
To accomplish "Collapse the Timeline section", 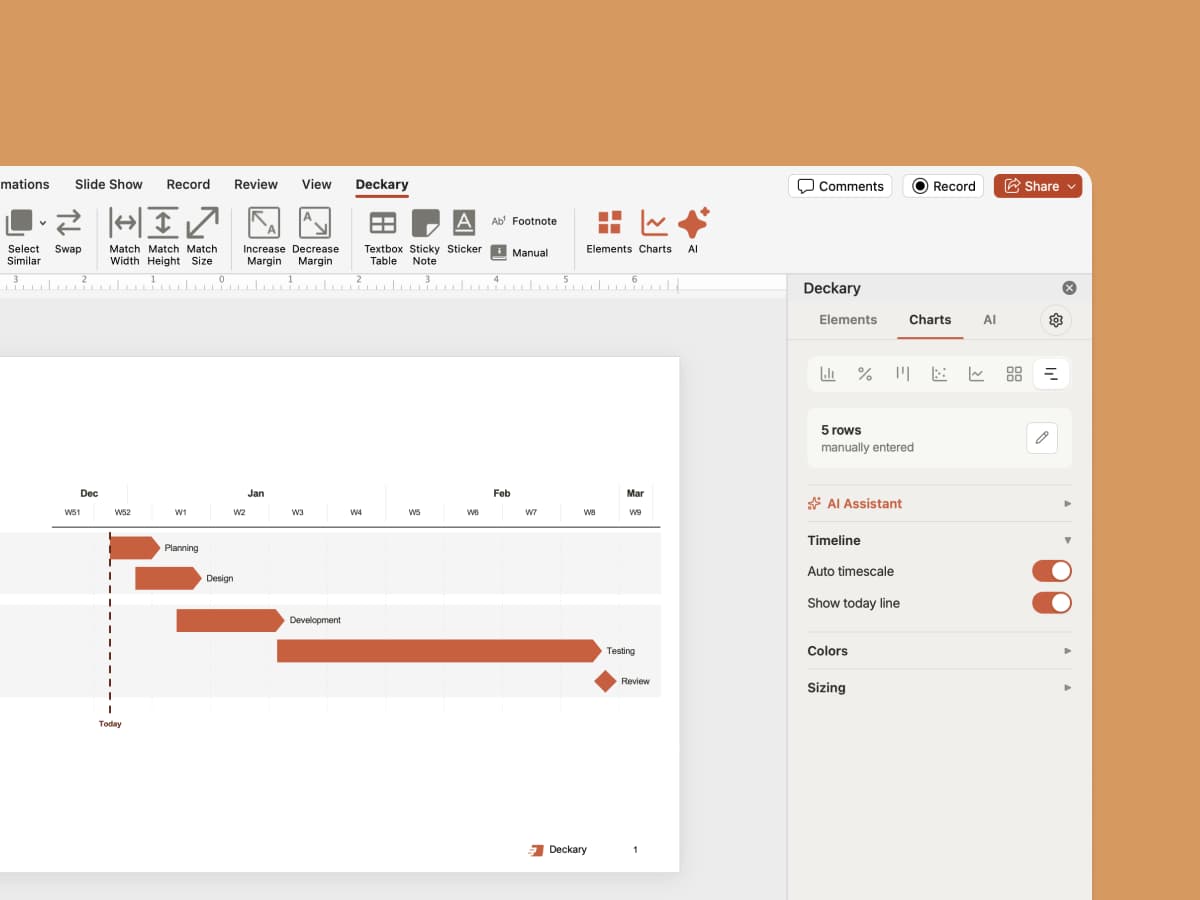I will click(939, 540).
